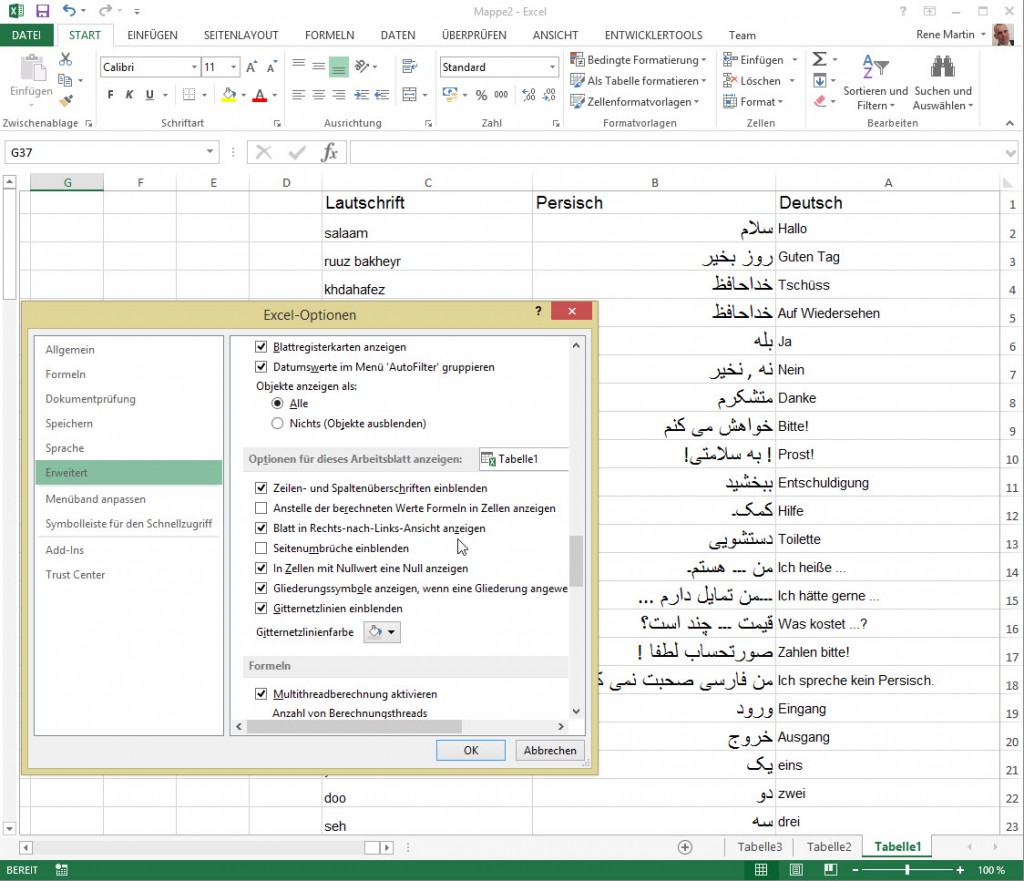
Task: Select column G header
Action: 67,183
